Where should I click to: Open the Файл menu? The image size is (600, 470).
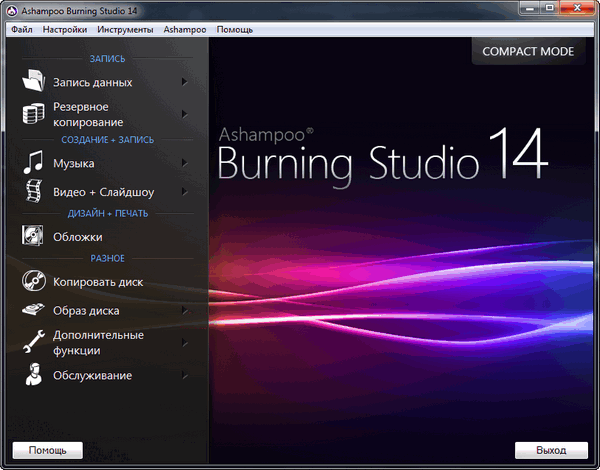pos(22,29)
